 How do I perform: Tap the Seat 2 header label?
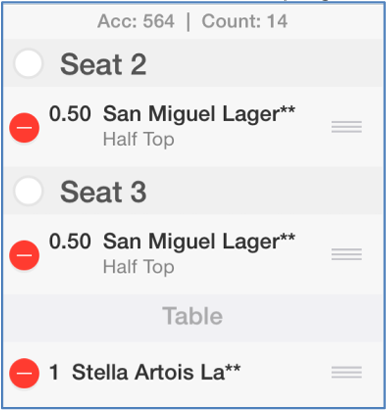[103, 64]
